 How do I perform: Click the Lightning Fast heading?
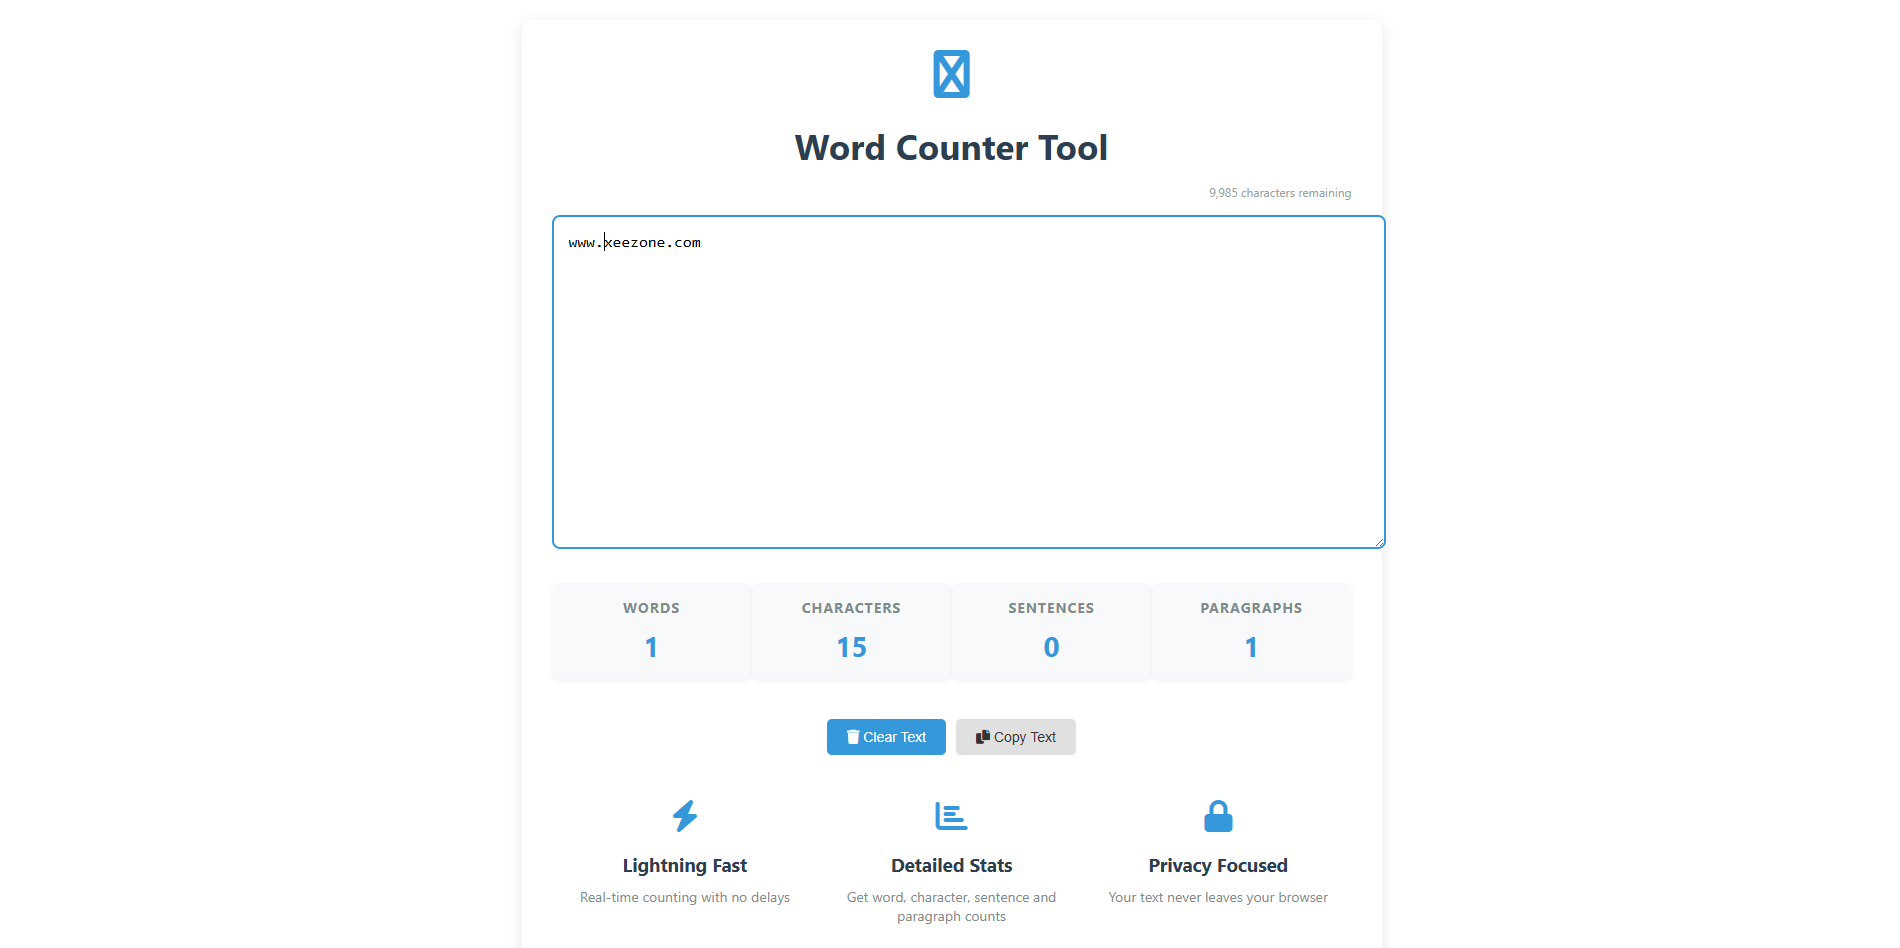pyautogui.click(x=685, y=866)
